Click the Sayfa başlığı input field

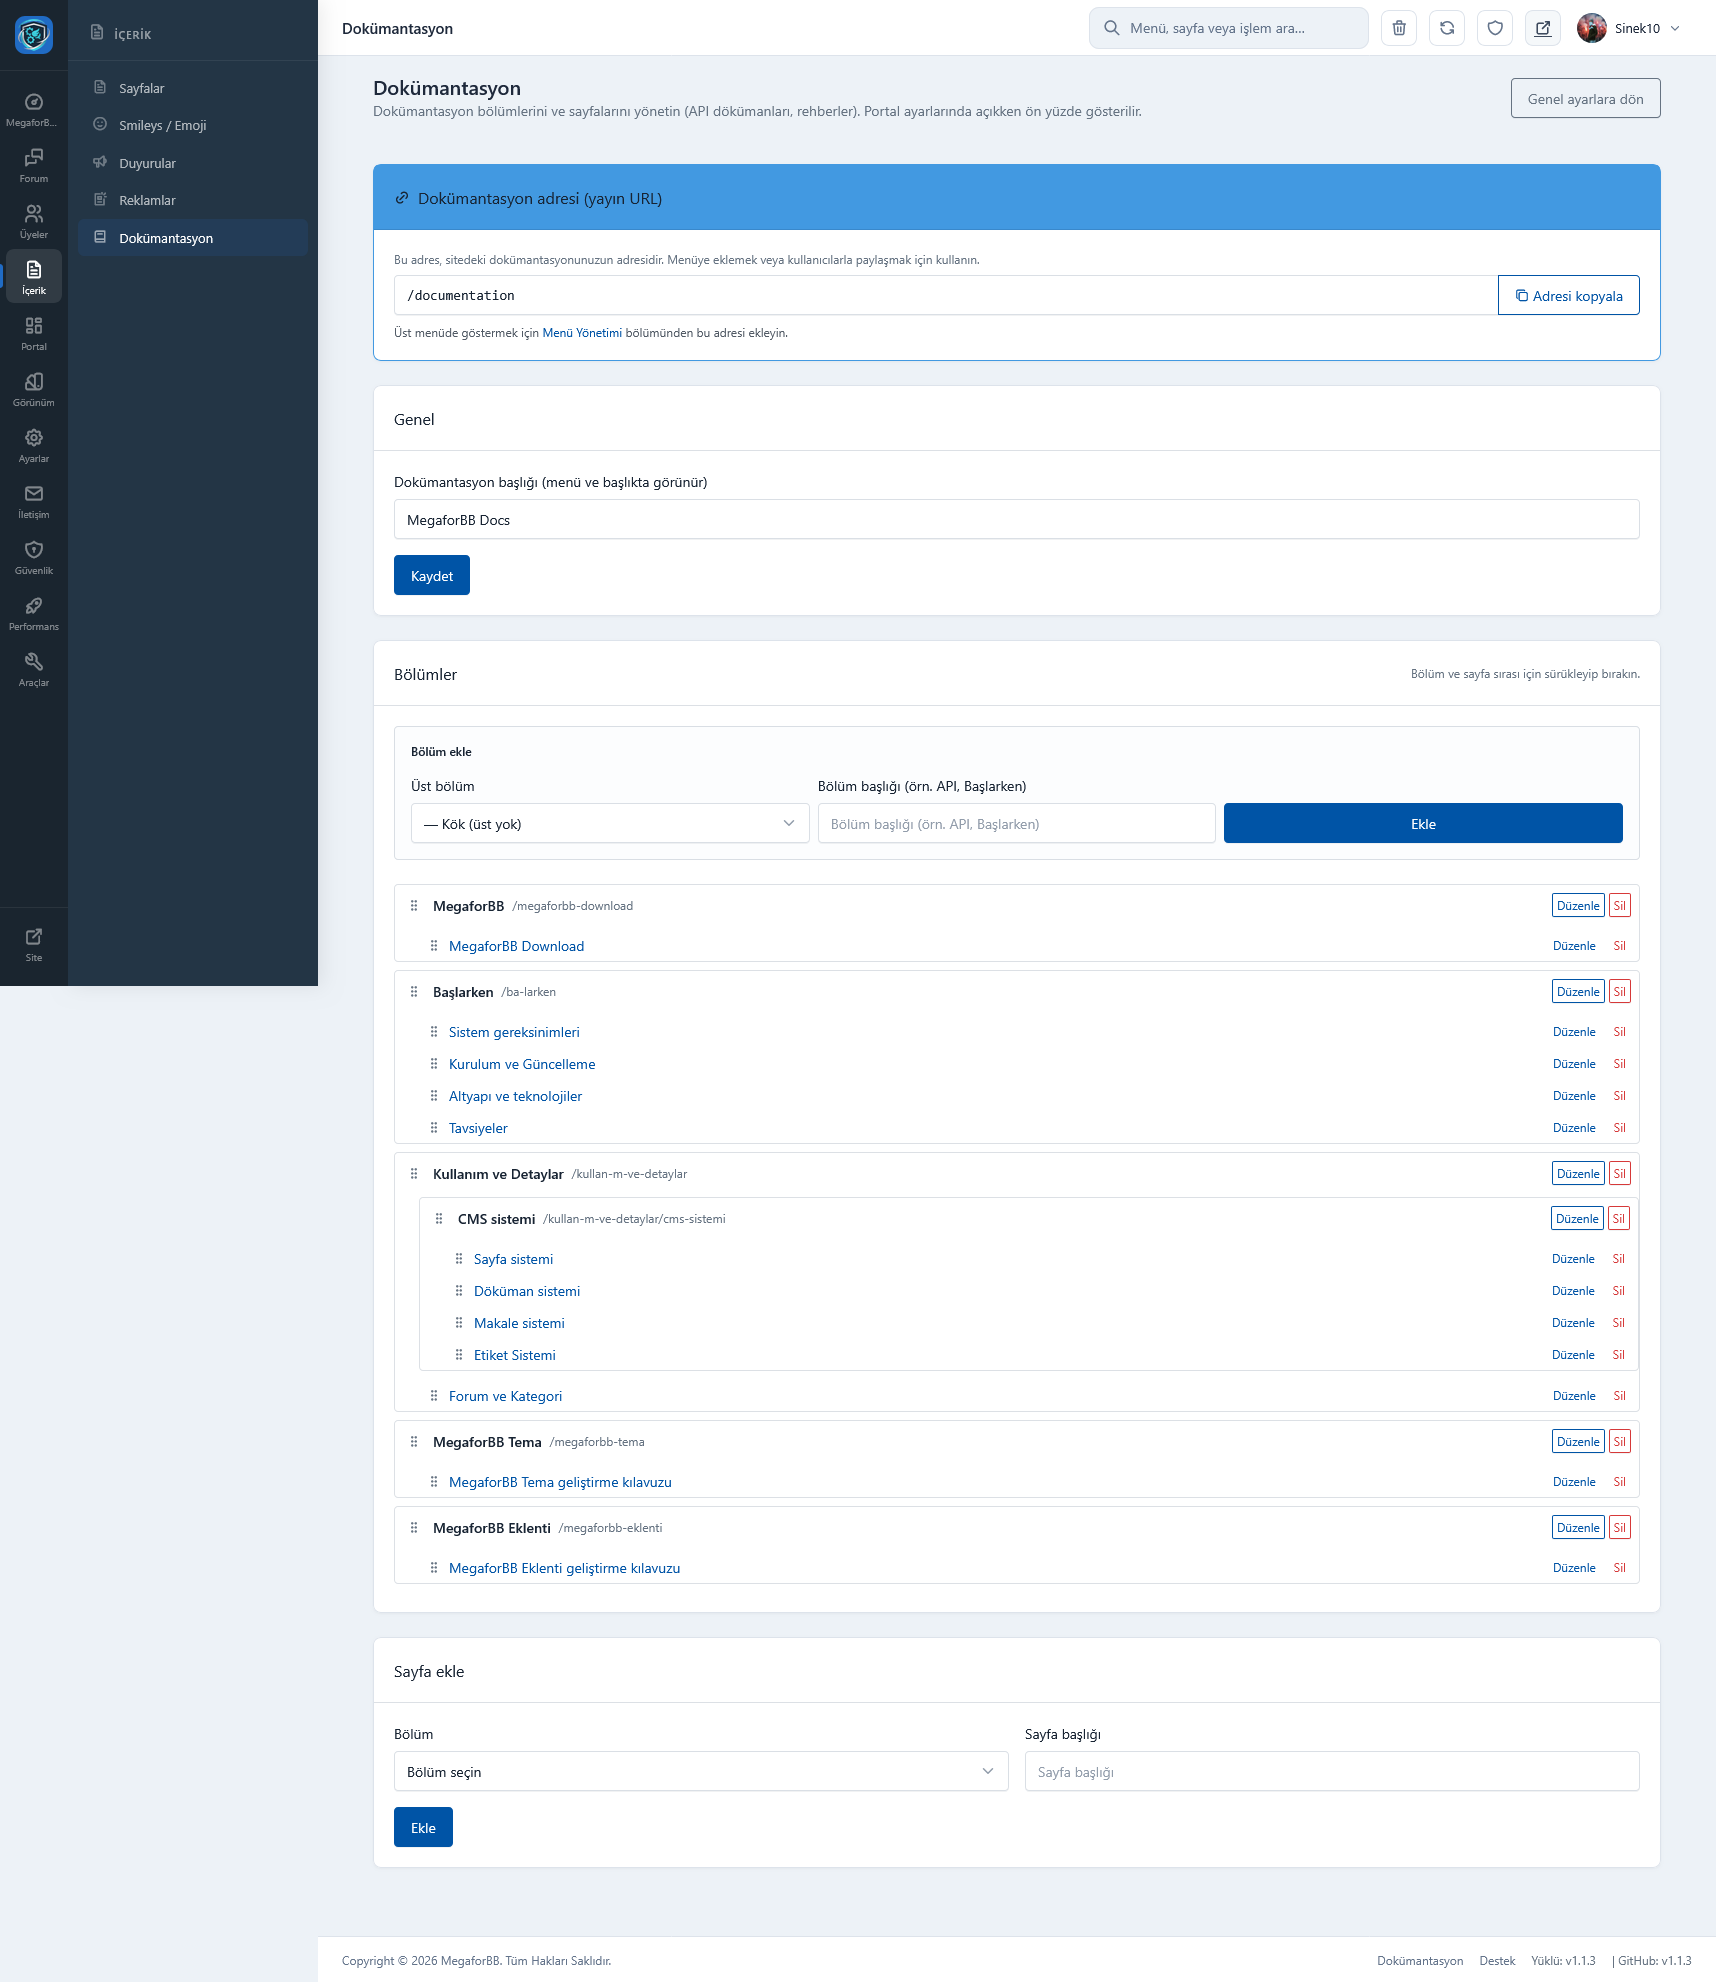tap(1331, 1771)
